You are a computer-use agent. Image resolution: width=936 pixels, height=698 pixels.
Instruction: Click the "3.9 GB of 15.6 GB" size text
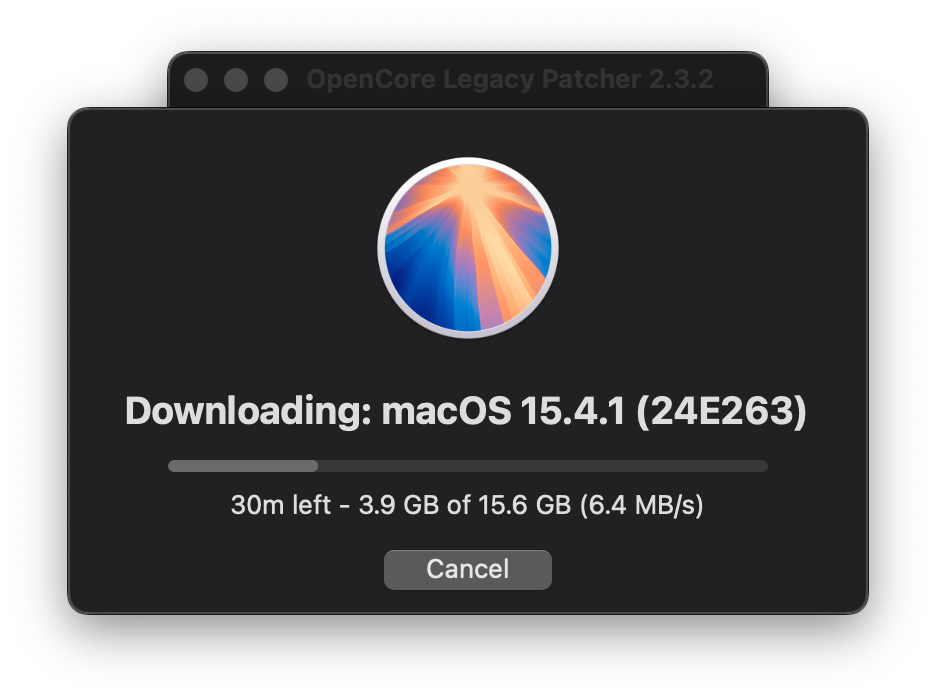(459, 506)
